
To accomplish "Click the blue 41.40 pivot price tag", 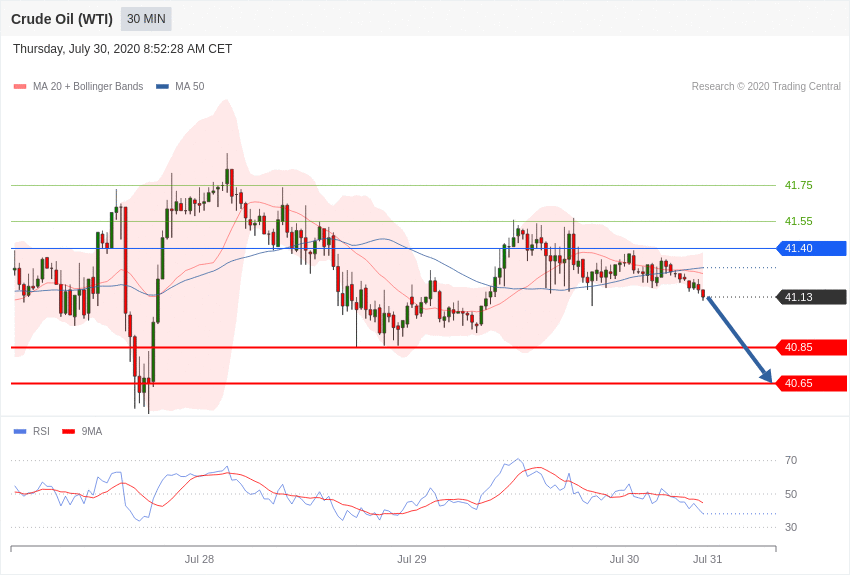I will (x=812, y=248).
